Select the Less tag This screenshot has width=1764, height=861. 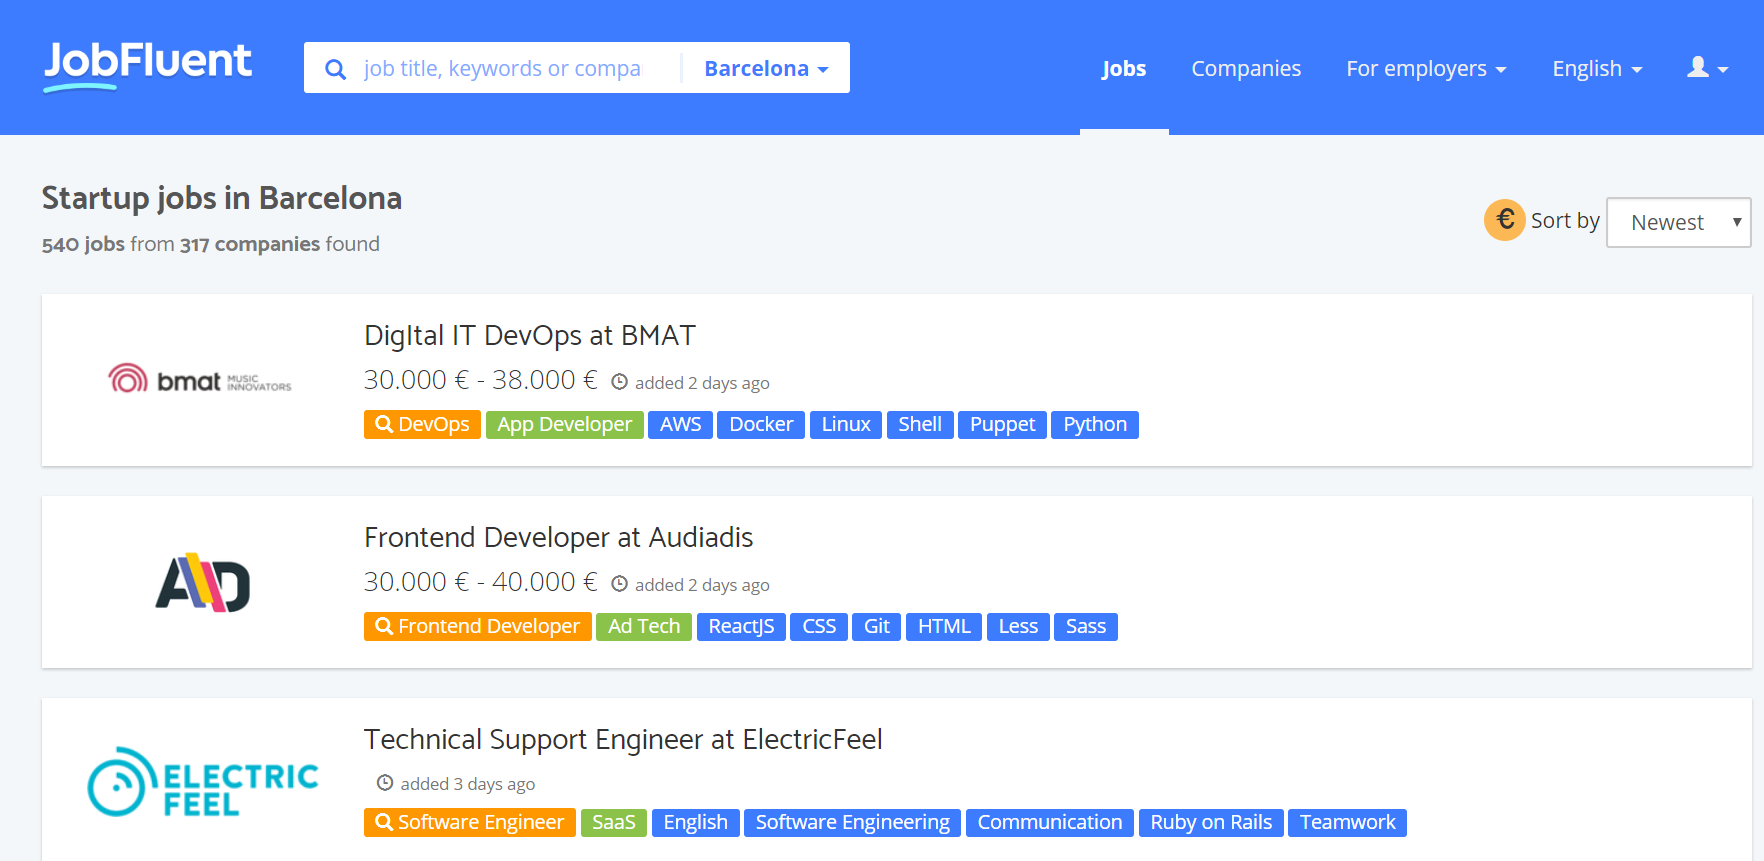pos(1018,627)
